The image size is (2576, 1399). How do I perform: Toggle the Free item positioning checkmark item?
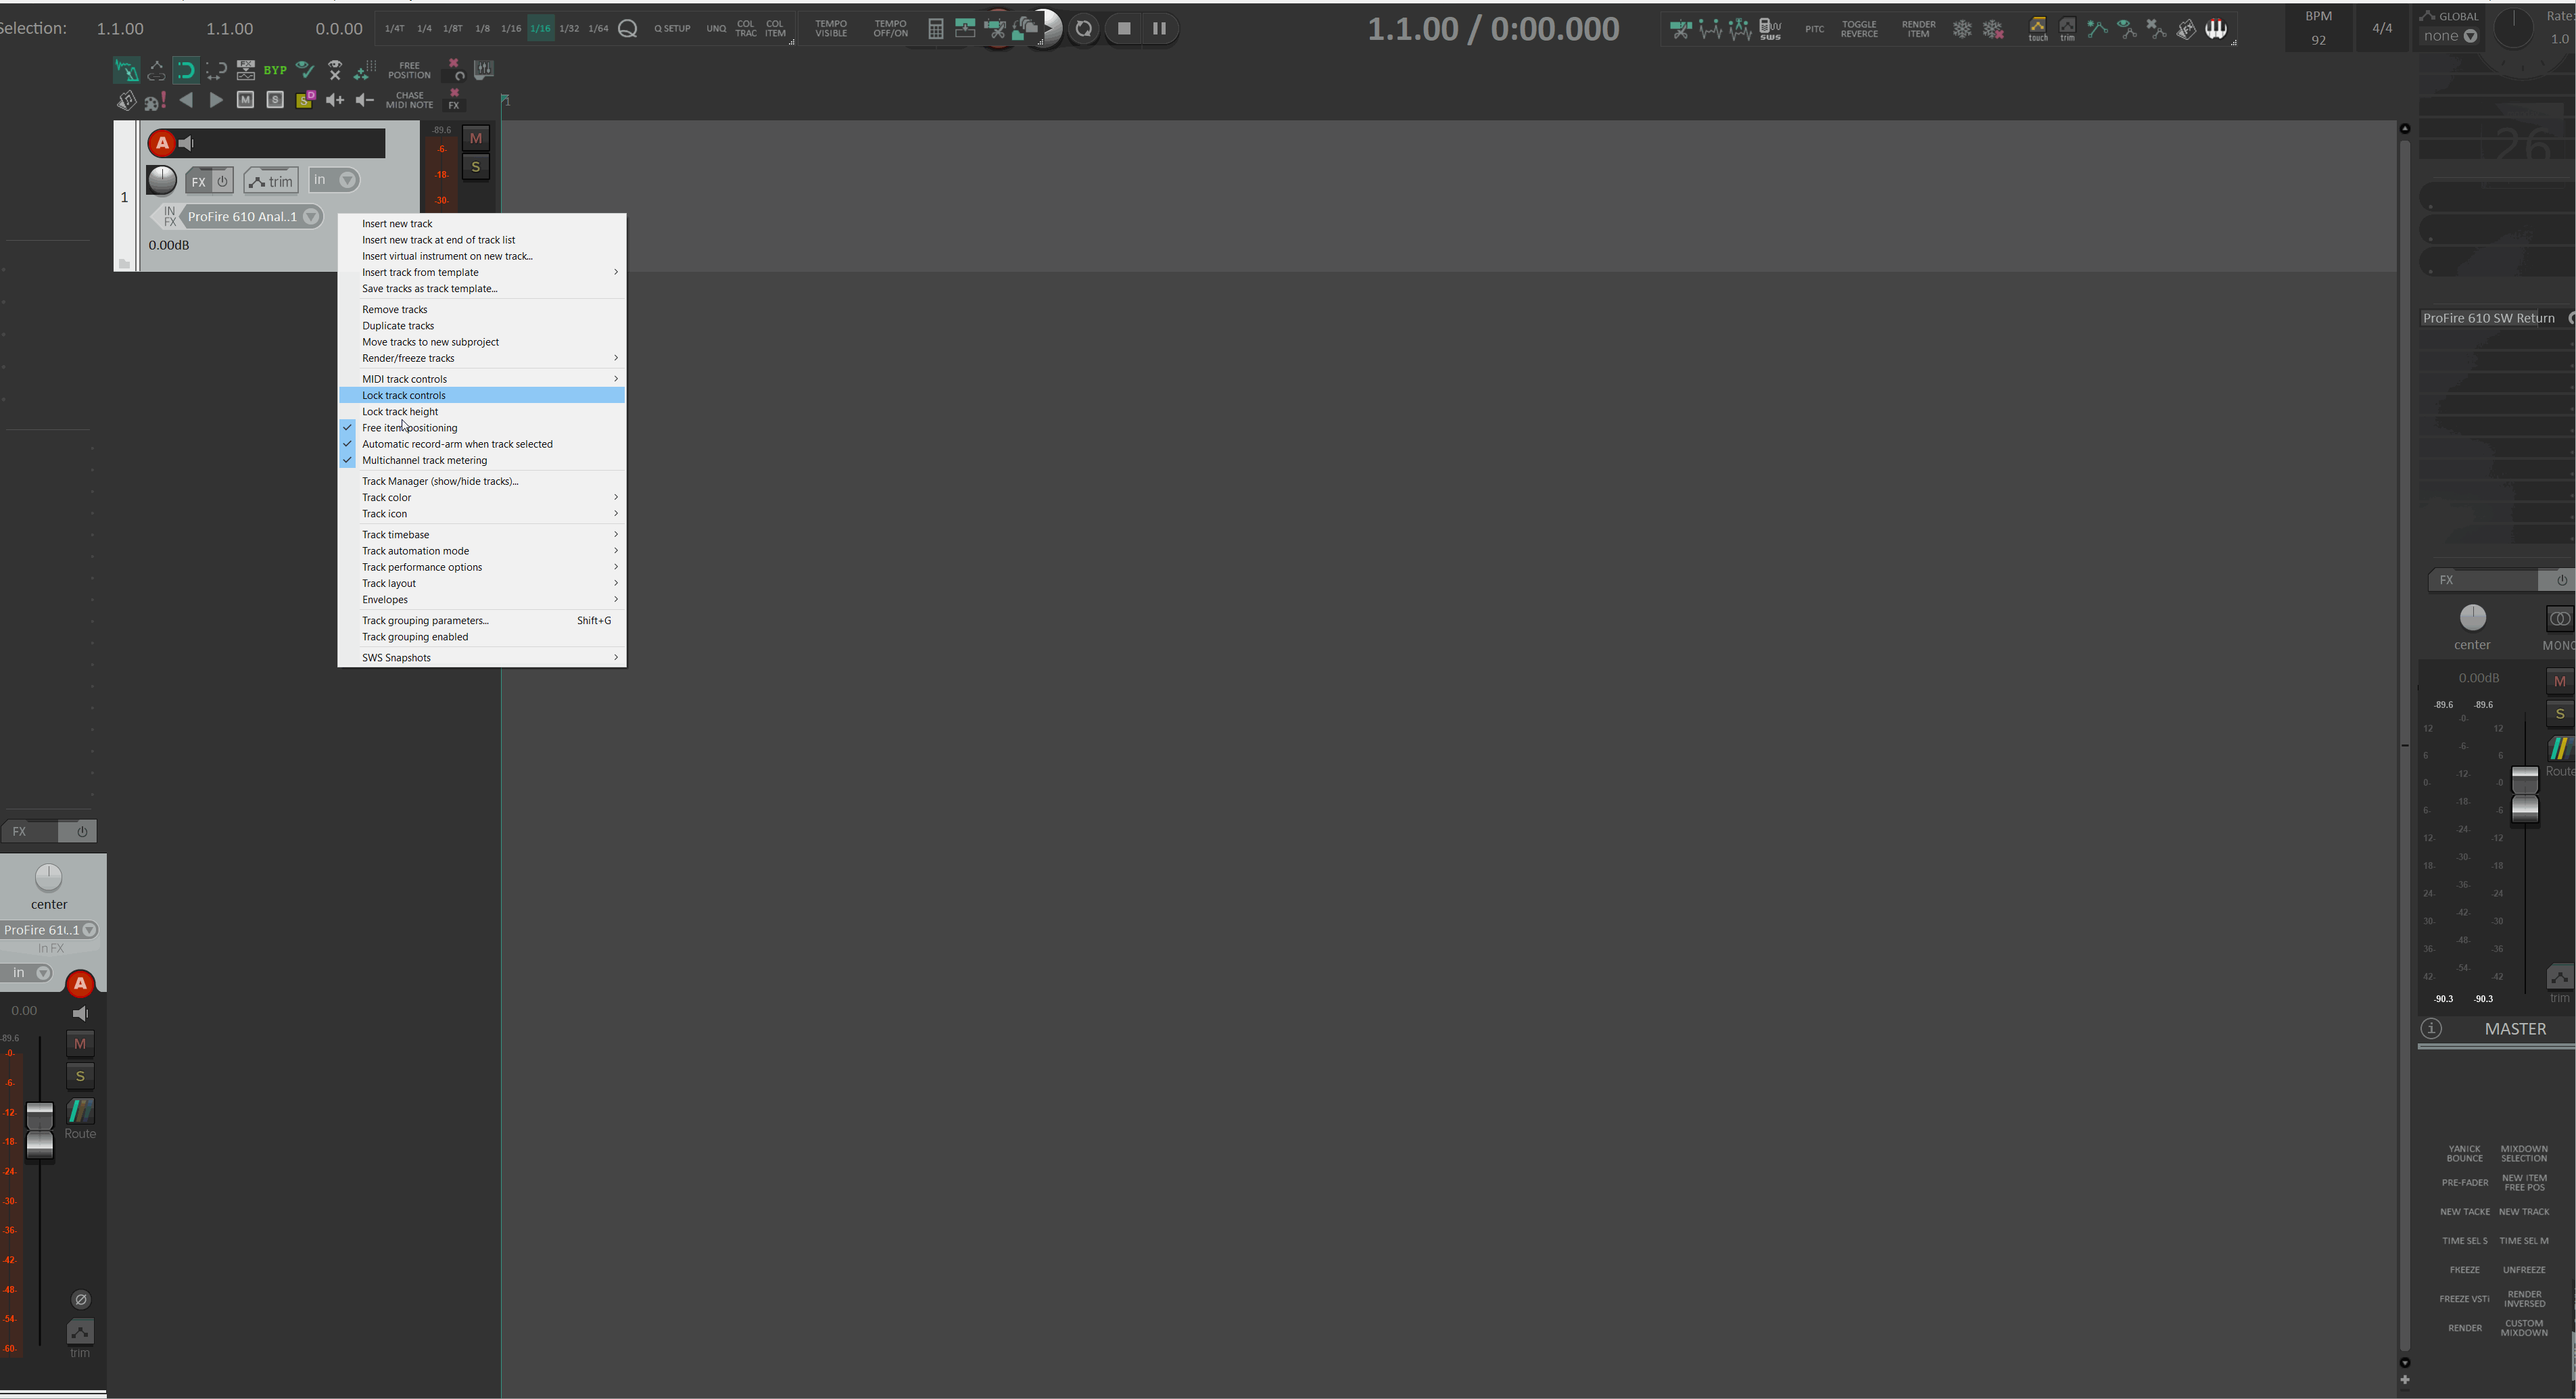[x=409, y=428]
